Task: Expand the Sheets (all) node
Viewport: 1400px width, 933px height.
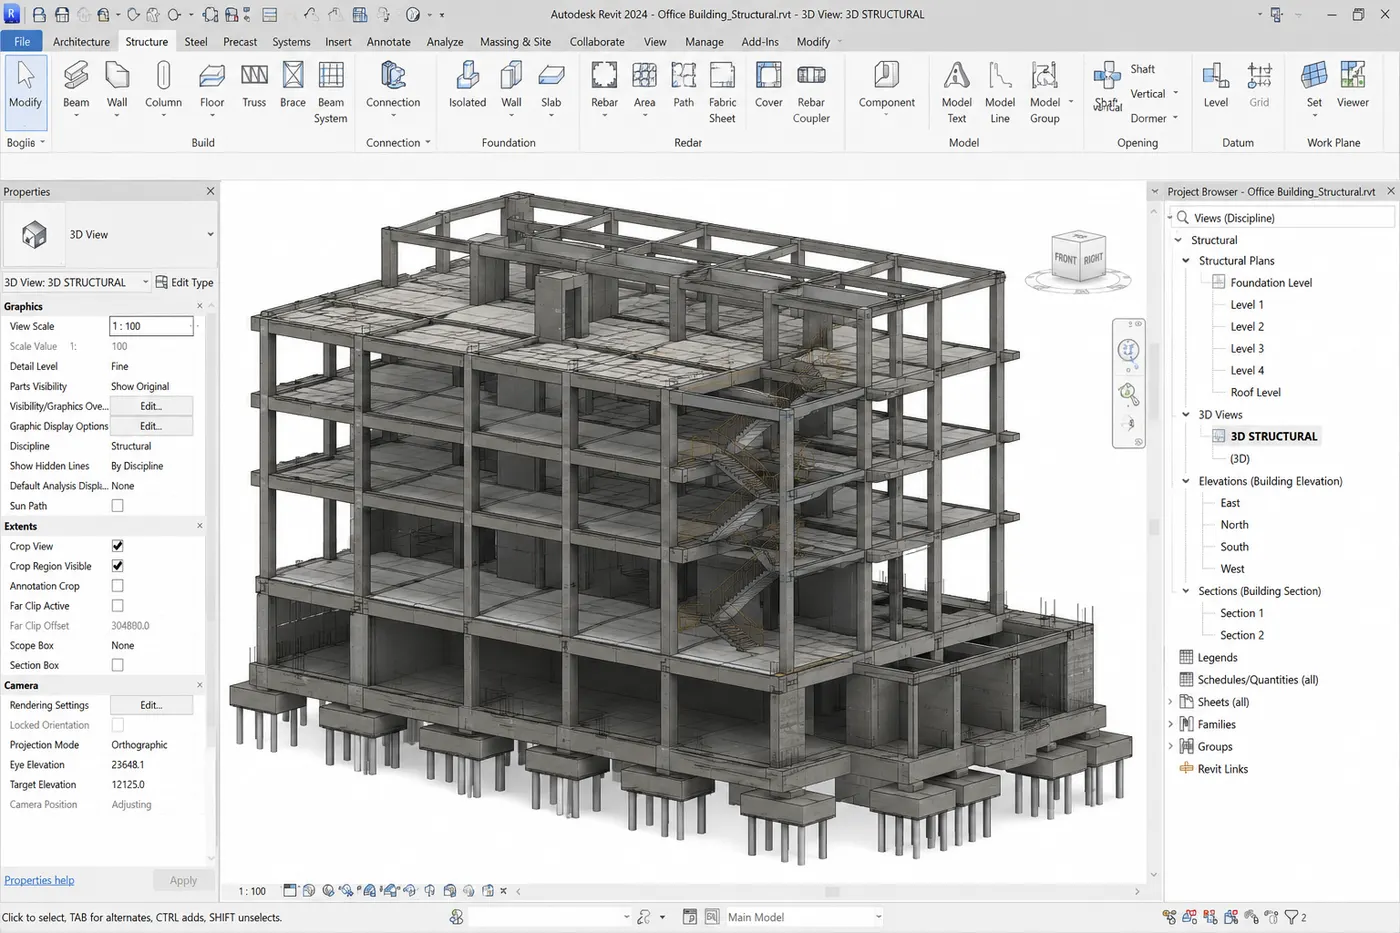Action: click(1171, 702)
